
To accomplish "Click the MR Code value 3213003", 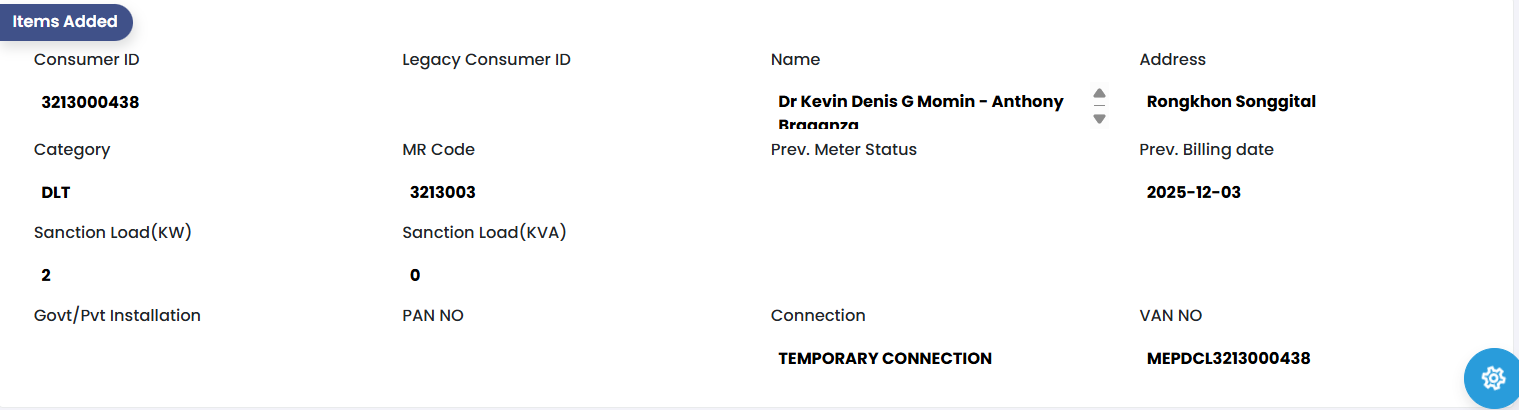I will pos(442,192).
